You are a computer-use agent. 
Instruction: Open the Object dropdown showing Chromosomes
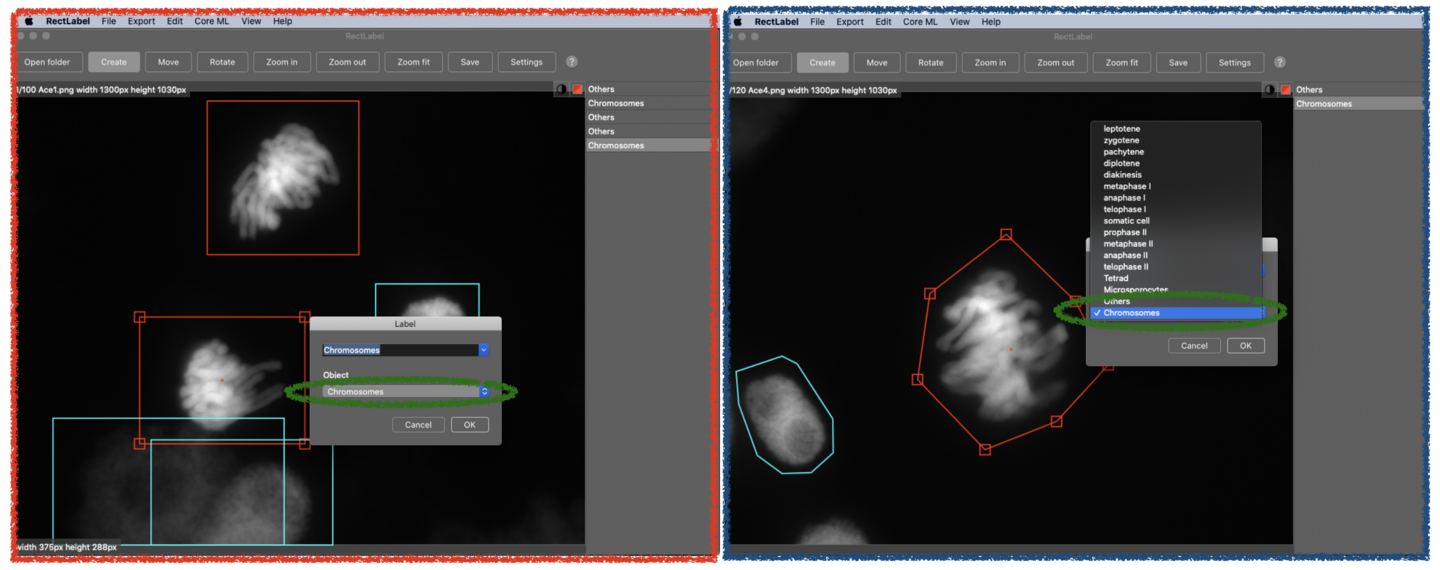point(405,392)
